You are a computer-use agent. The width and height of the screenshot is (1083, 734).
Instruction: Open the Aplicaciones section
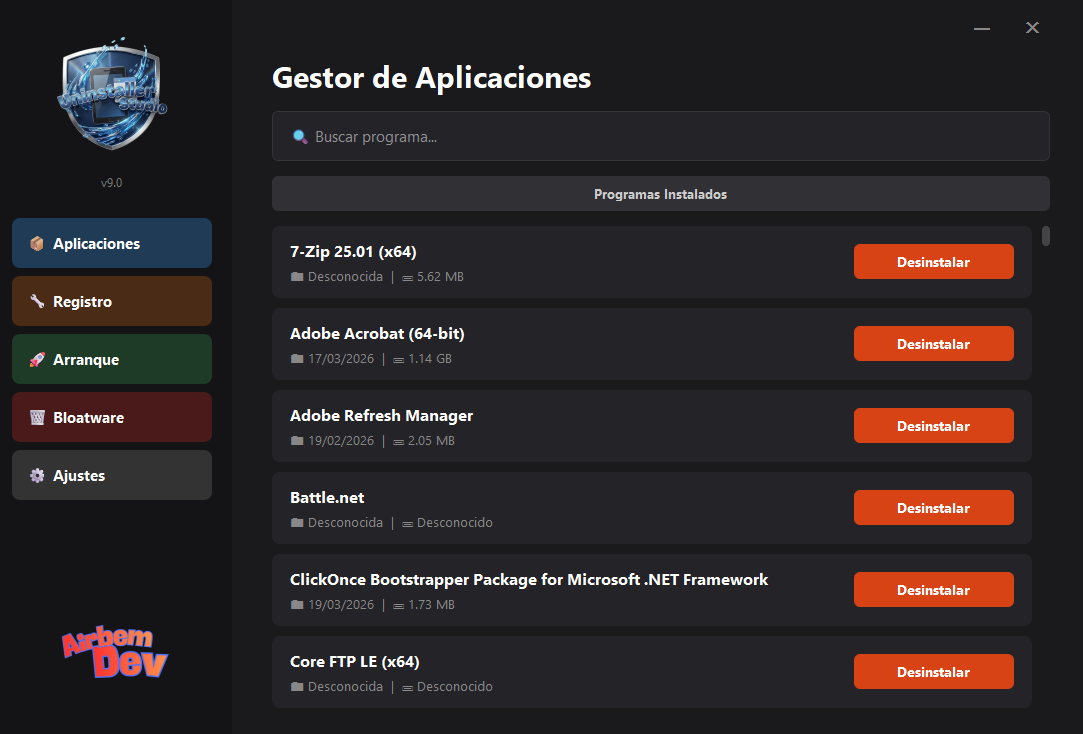[x=112, y=243]
